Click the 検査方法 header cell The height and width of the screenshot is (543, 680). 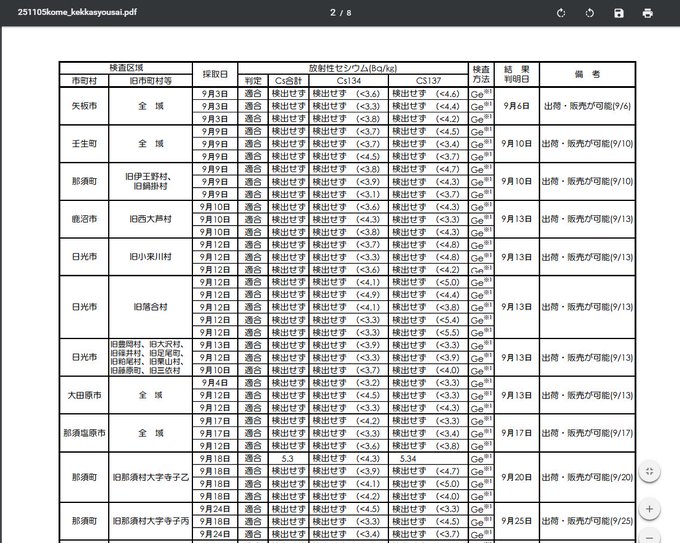(x=481, y=74)
